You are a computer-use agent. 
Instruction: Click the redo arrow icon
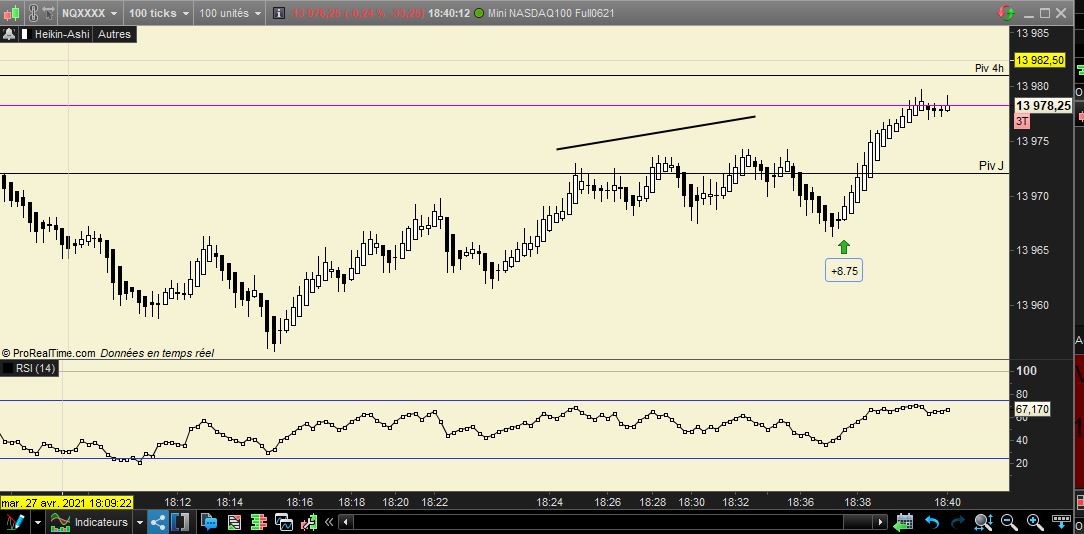click(x=957, y=522)
